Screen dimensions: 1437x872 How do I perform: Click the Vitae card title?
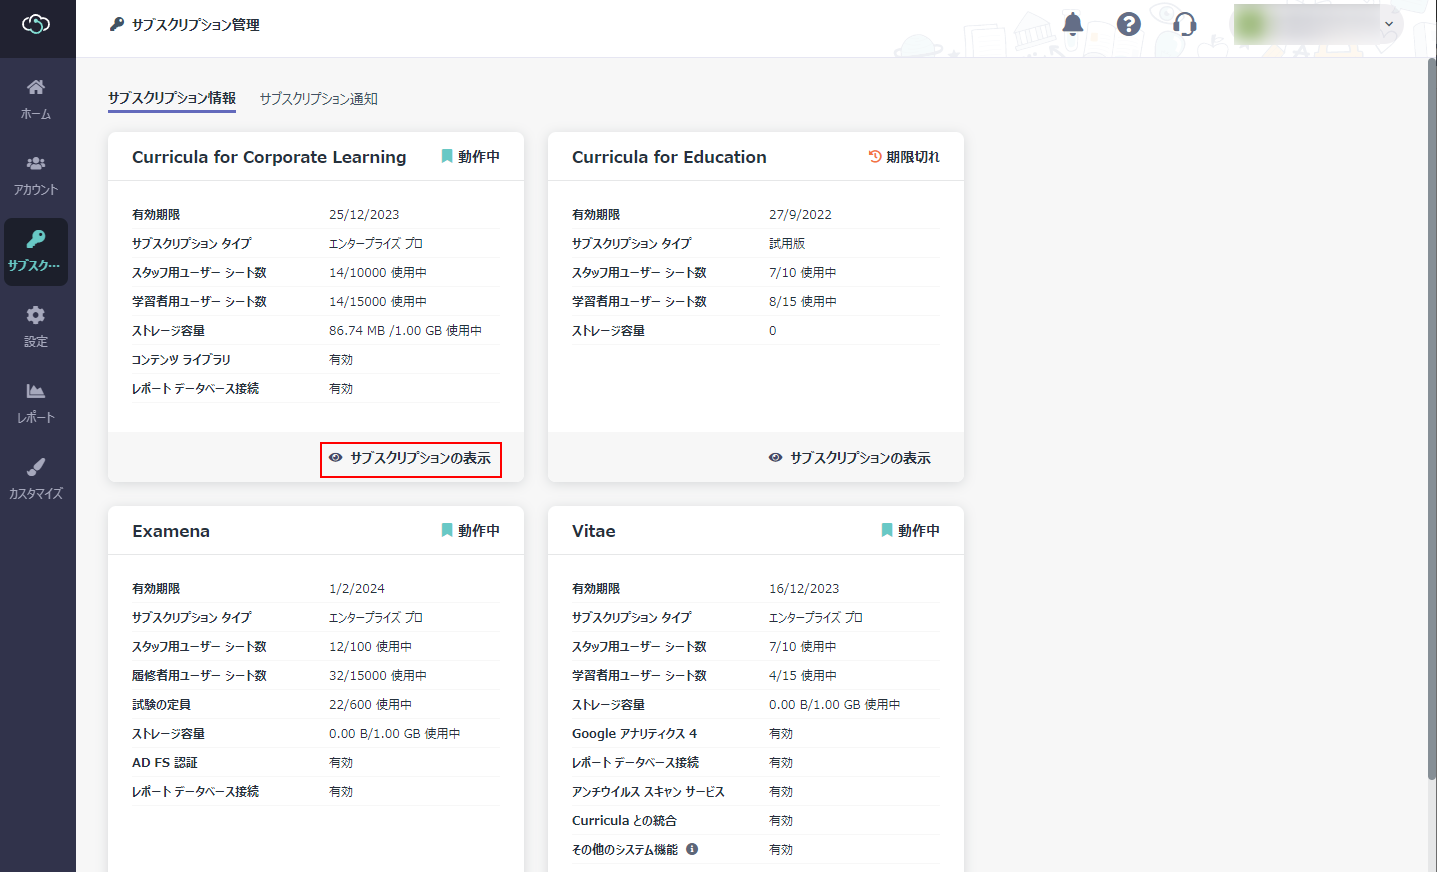(x=594, y=531)
